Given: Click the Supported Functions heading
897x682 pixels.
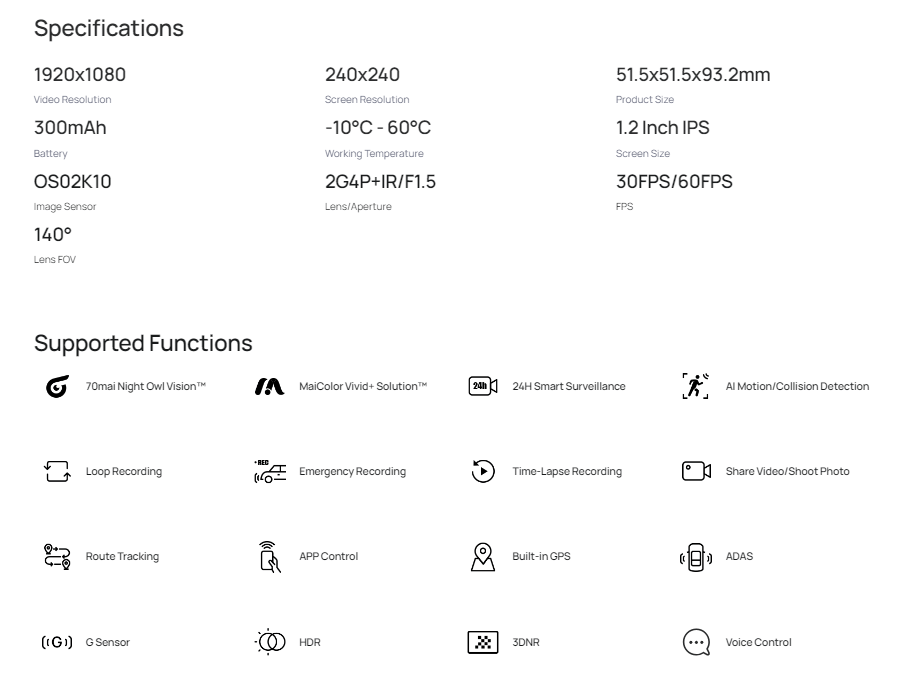Looking at the screenshot, I should (143, 343).
